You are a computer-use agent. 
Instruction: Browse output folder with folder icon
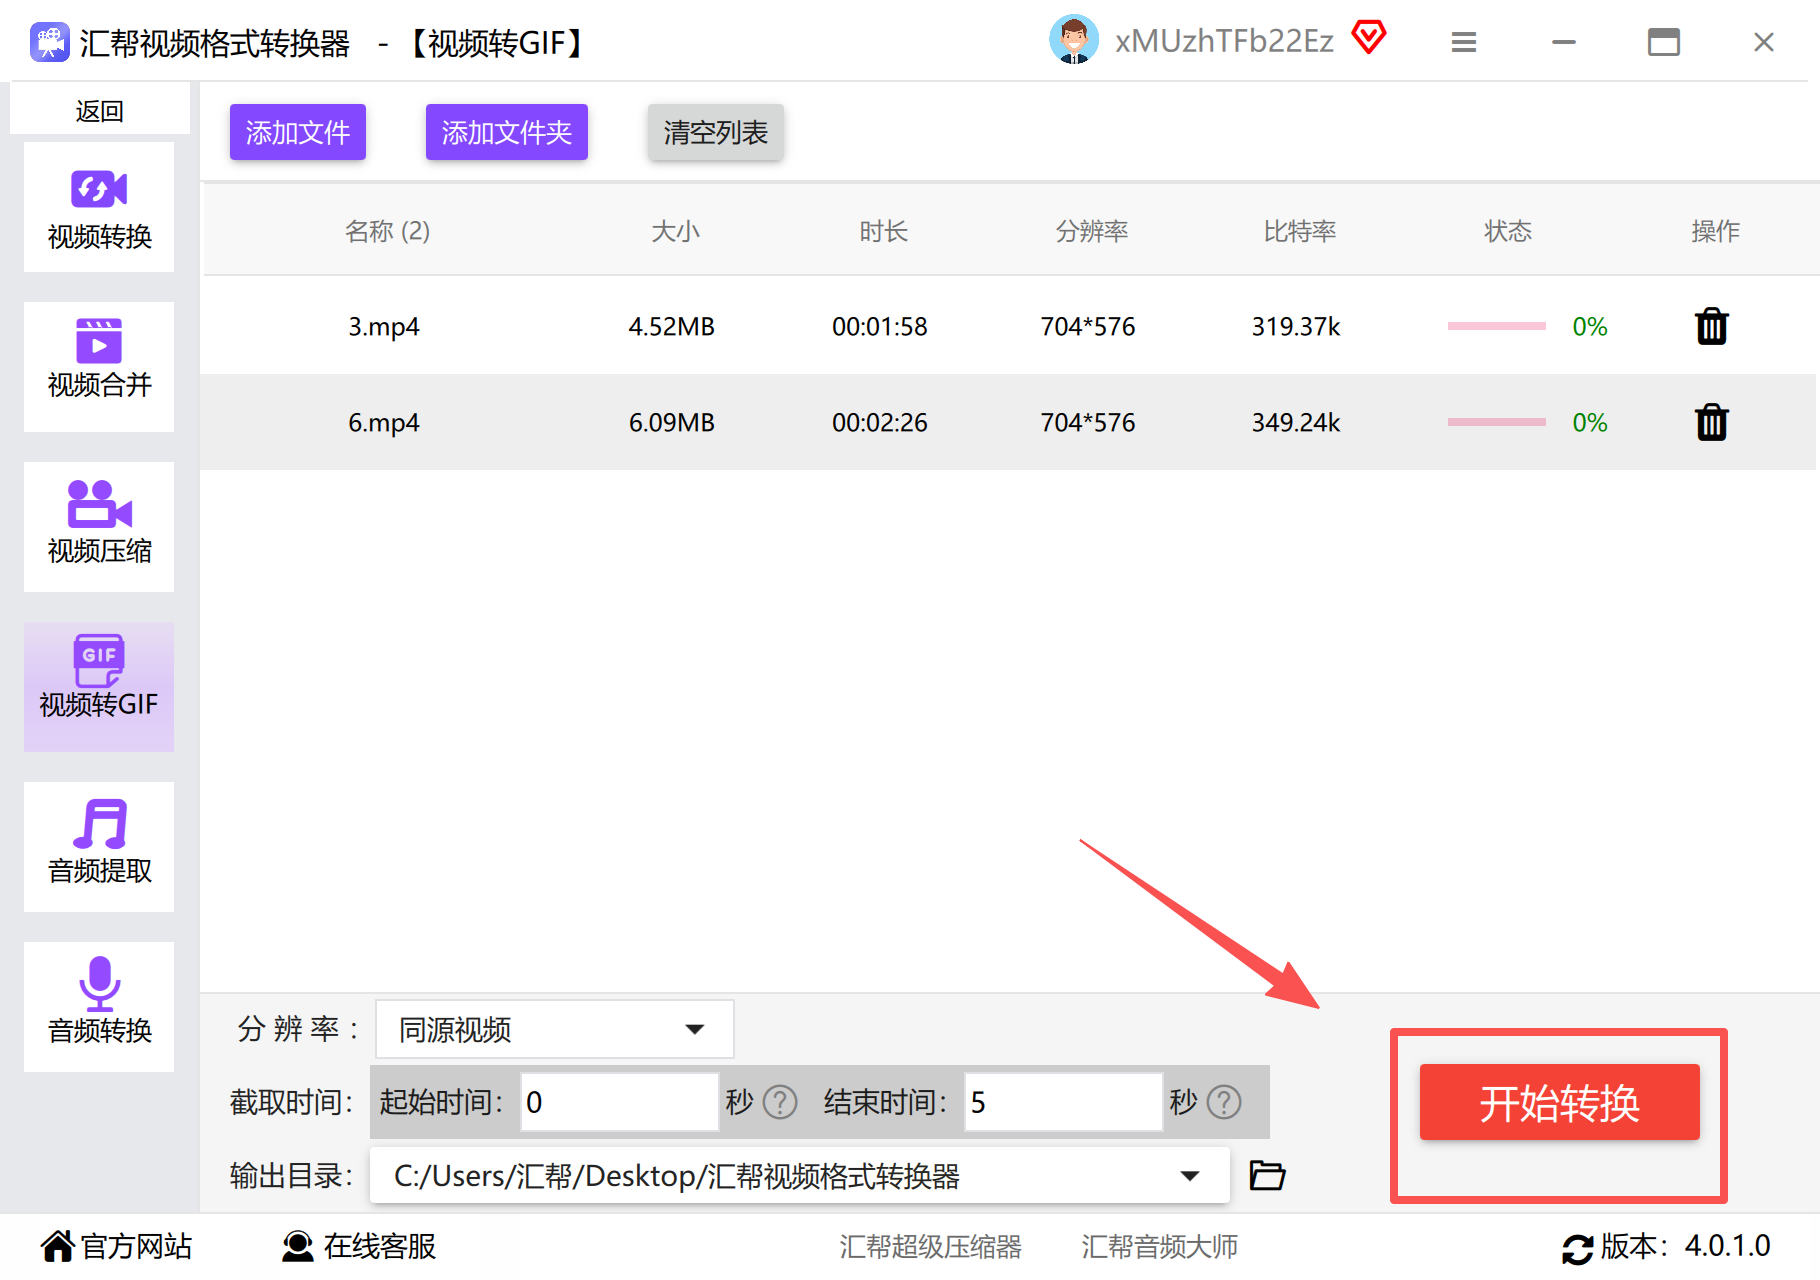(x=1267, y=1175)
